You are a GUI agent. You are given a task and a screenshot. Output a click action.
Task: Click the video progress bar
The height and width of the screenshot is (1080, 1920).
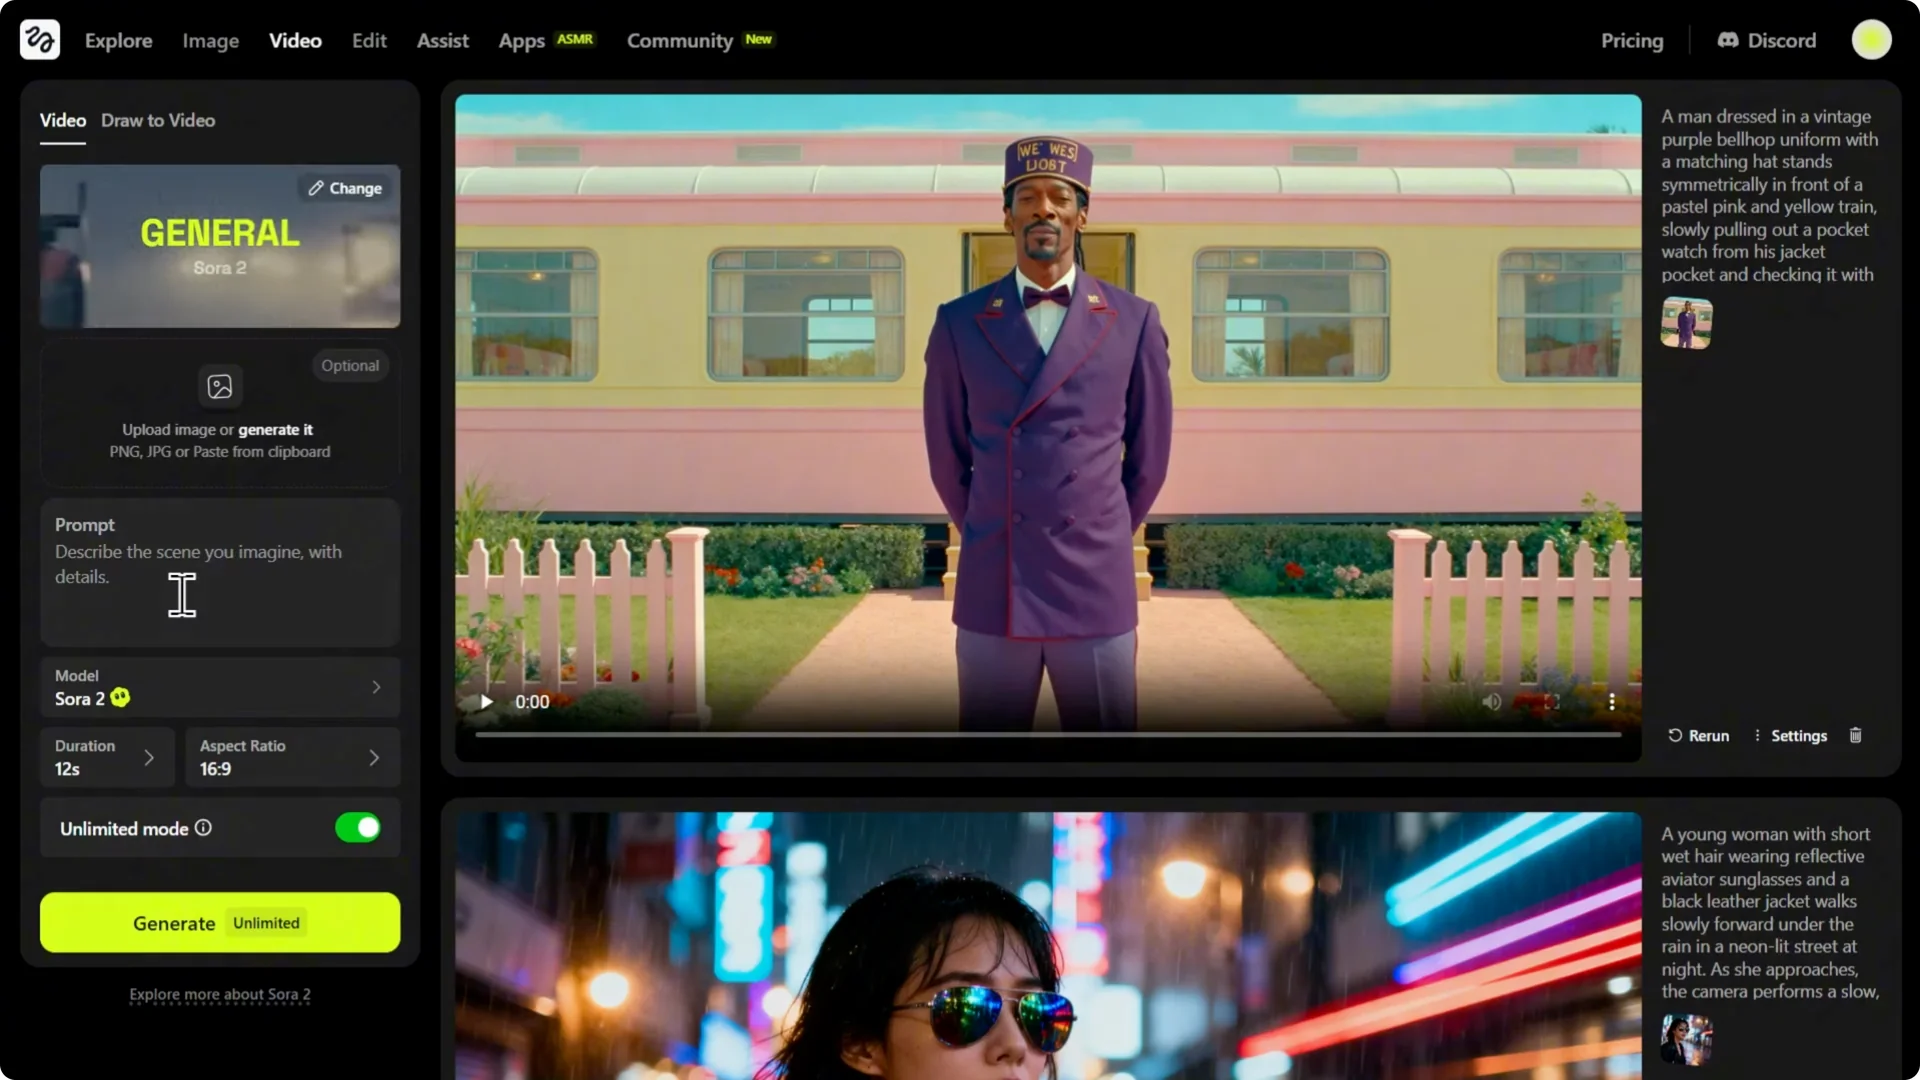[x=1047, y=735]
